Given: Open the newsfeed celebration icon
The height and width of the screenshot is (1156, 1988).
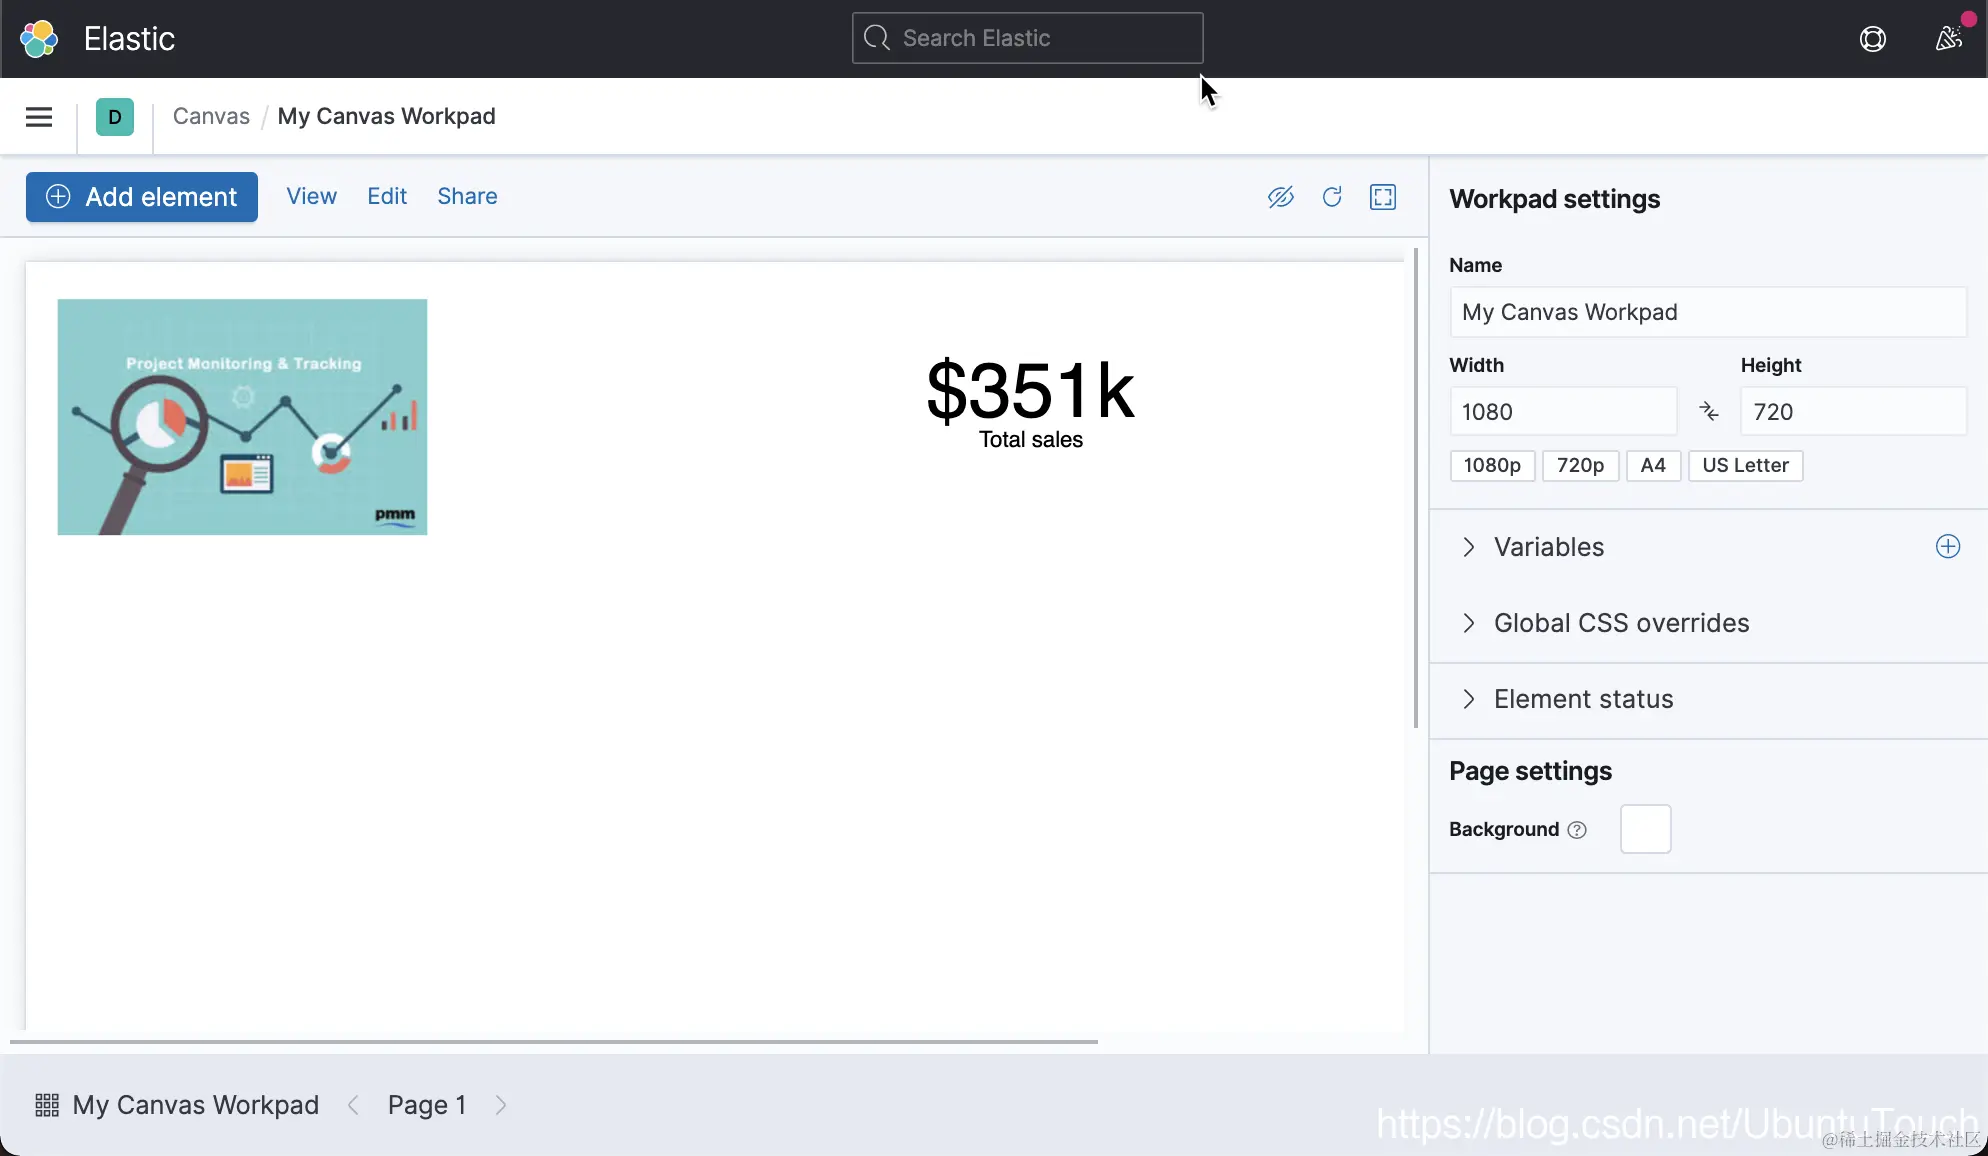Looking at the screenshot, I should (1948, 39).
